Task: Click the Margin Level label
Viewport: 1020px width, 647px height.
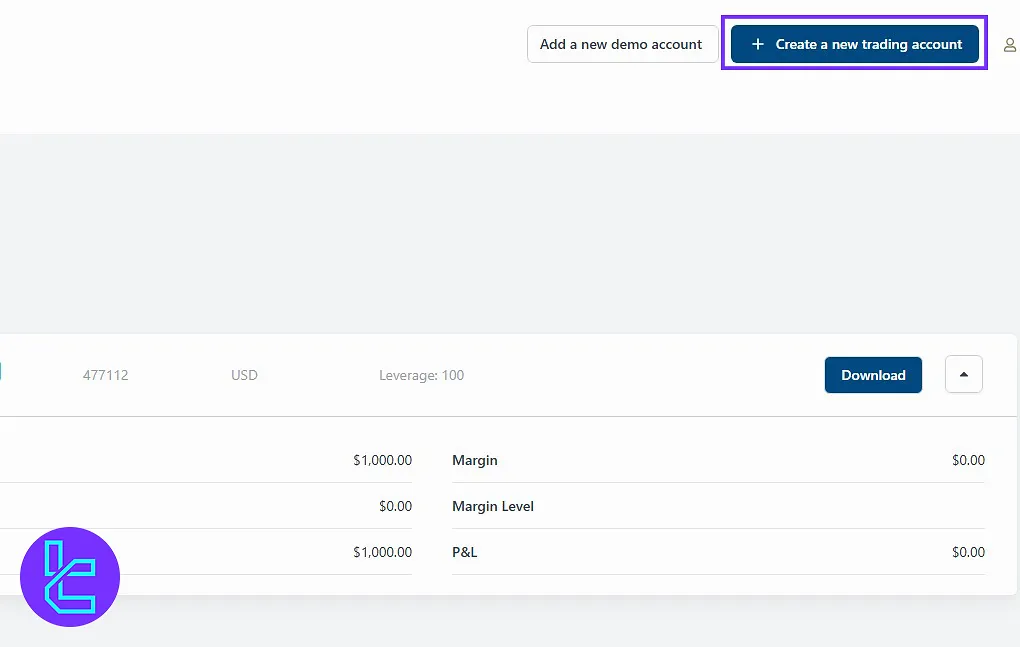Action: (493, 506)
